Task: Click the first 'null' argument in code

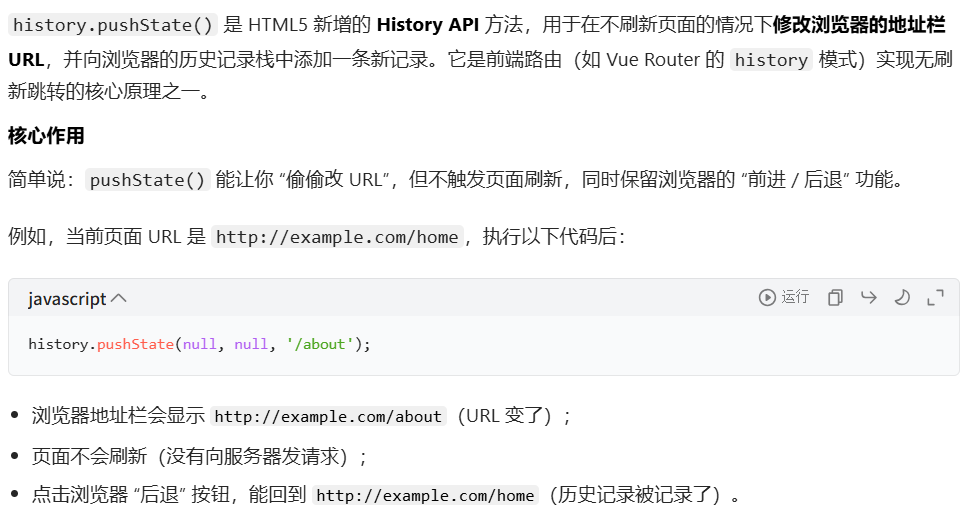Action: (200, 344)
